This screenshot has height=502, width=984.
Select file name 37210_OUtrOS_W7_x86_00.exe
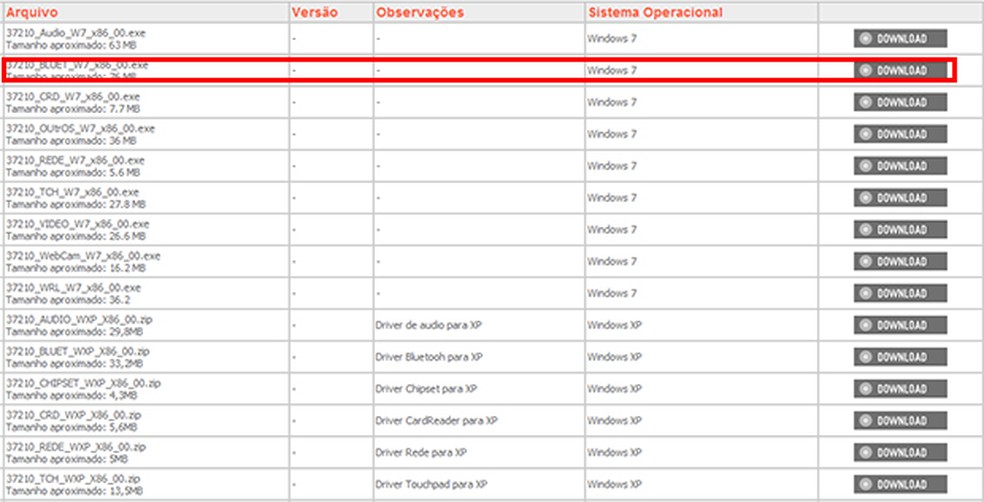(80, 129)
